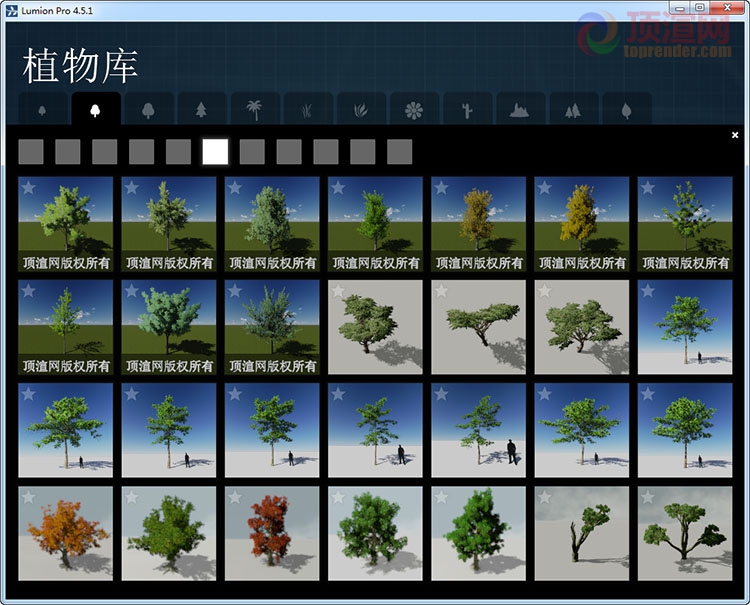Choose the flat-topped umbrella tree on gray
750x605 pixels.
pos(478,327)
